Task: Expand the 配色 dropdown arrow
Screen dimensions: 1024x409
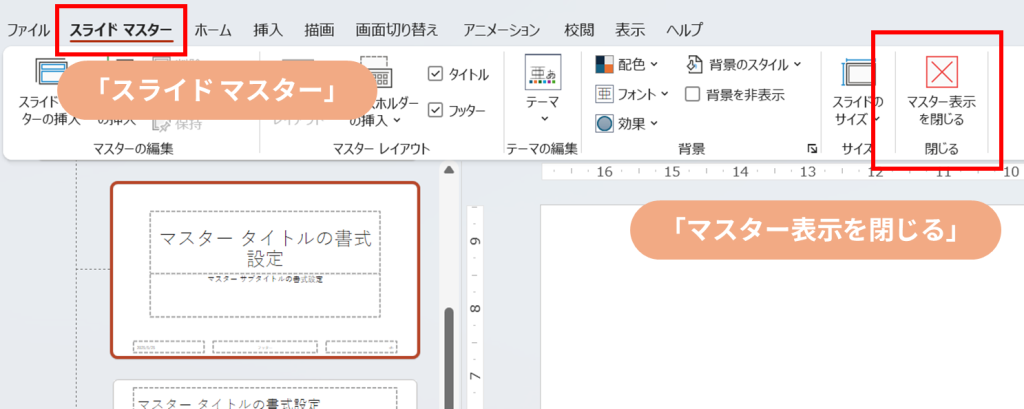Action: tap(654, 65)
